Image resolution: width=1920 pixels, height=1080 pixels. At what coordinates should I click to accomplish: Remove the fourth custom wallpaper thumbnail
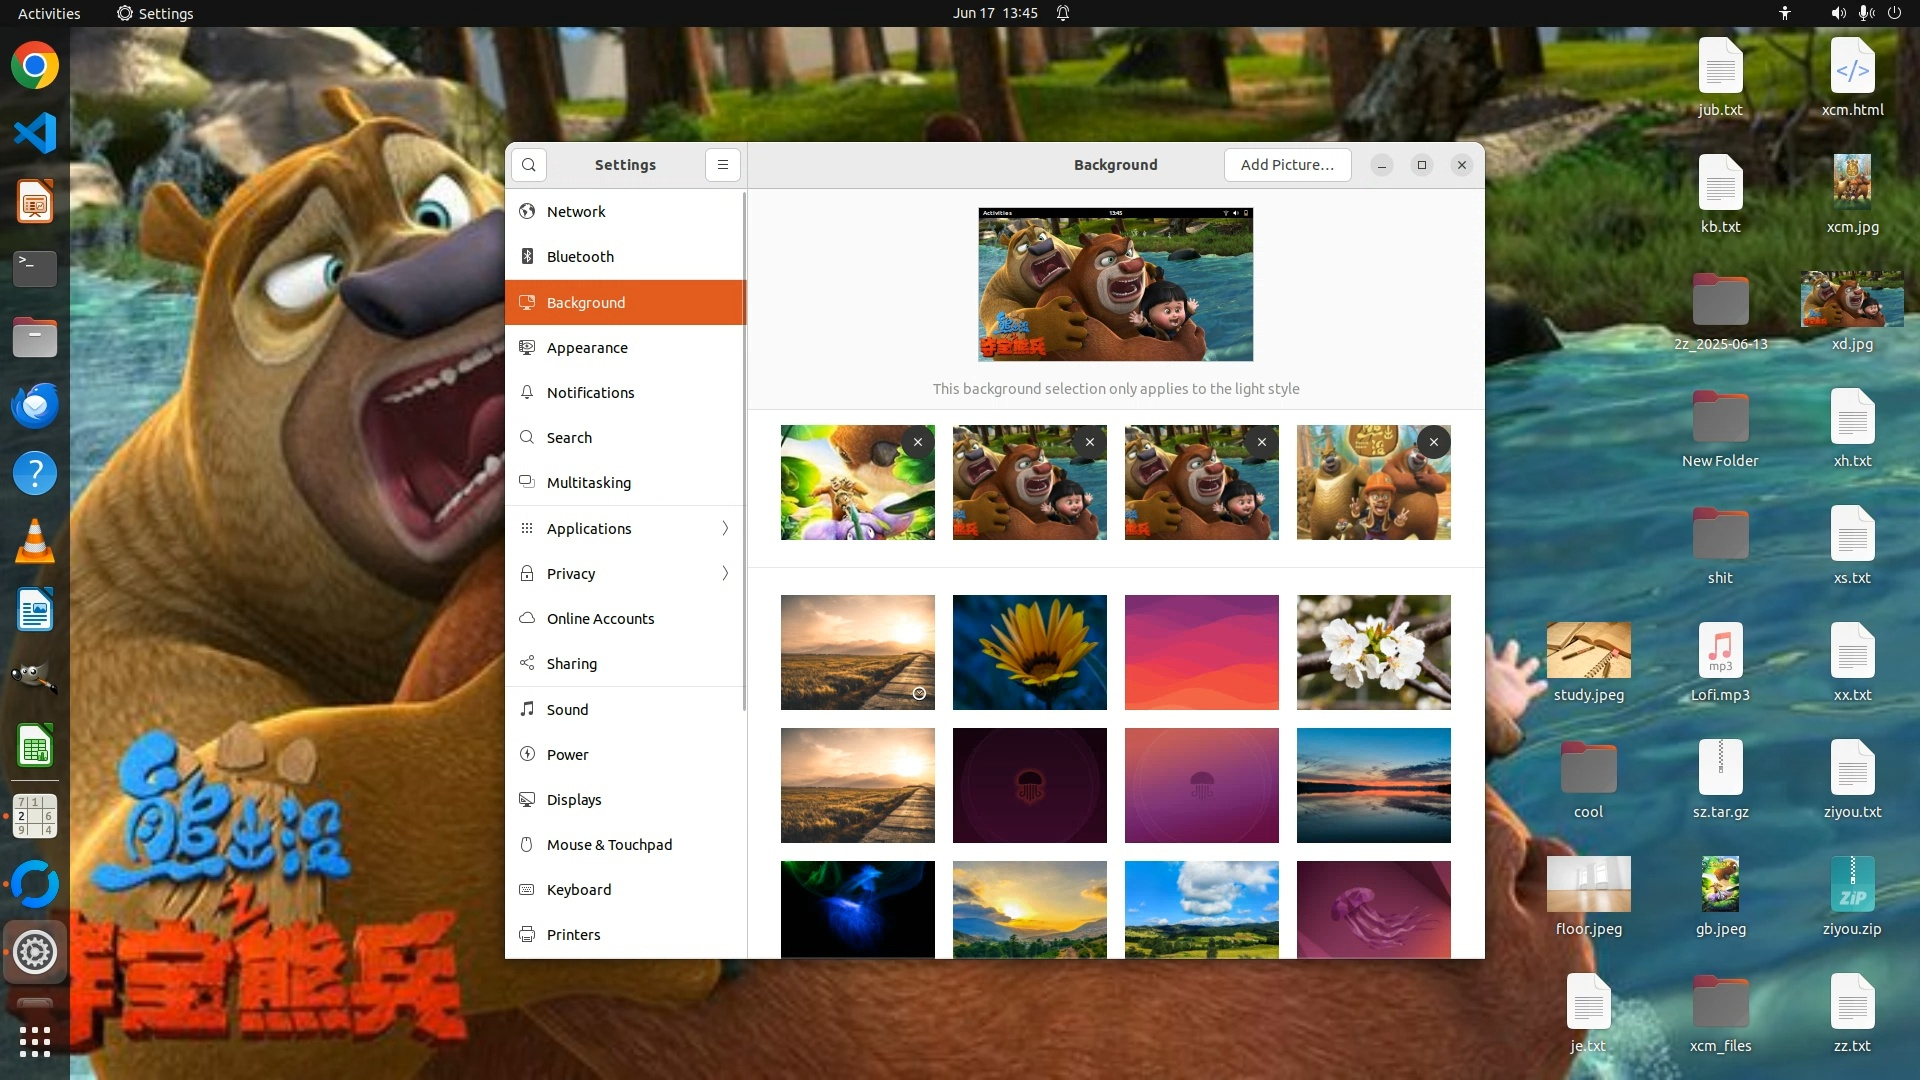click(x=1433, y=442)
